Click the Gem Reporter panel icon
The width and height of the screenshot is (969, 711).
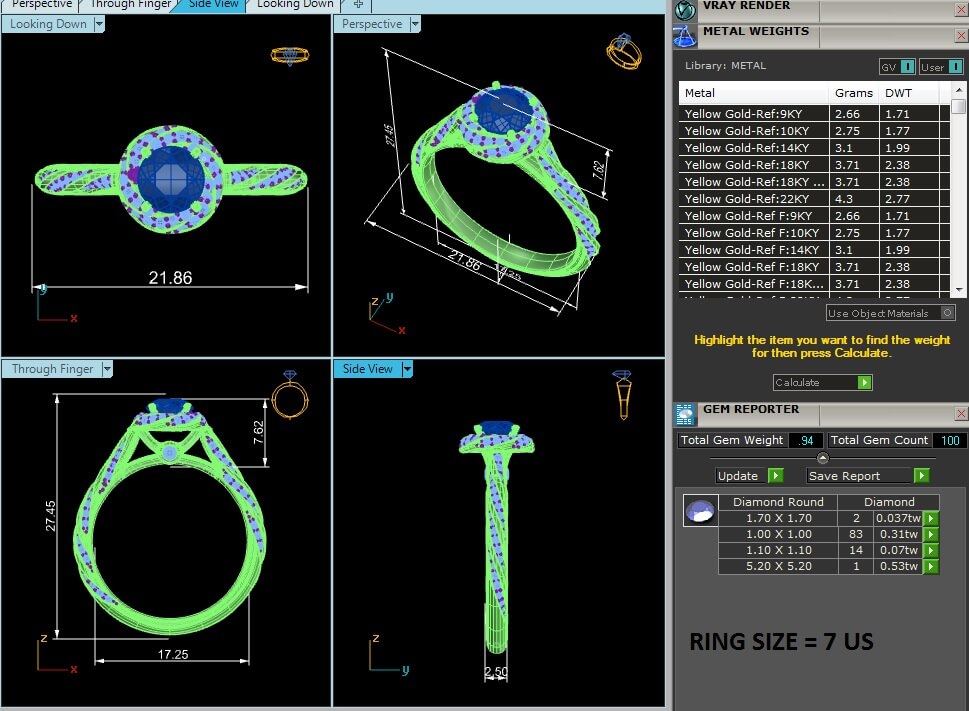pyautogui.click(x=685, y=414)
